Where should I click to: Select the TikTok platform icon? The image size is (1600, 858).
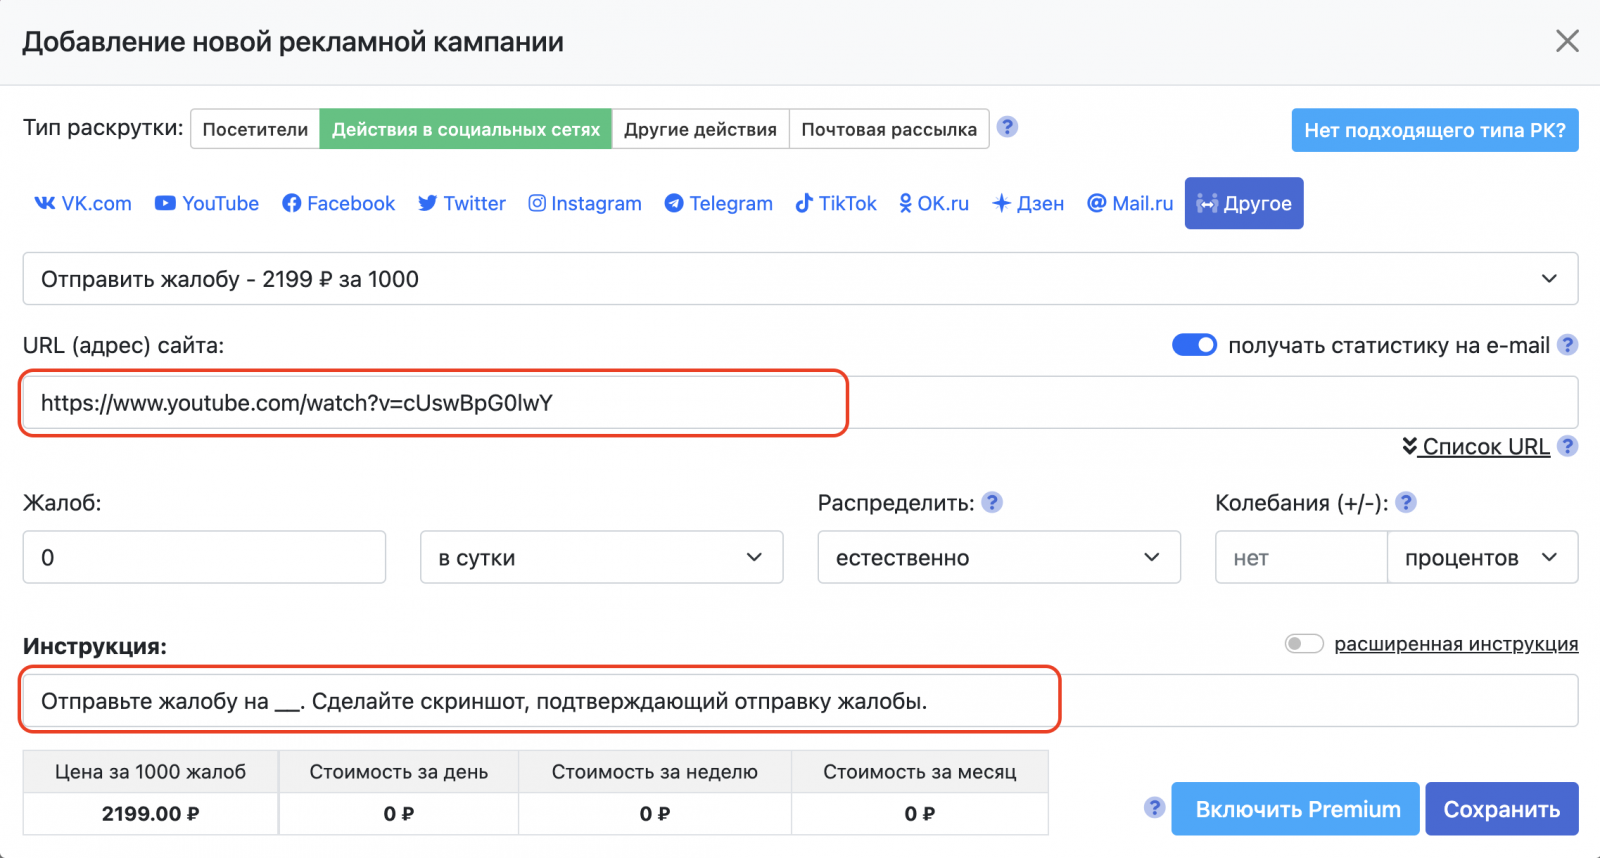[x=804, y=203]
